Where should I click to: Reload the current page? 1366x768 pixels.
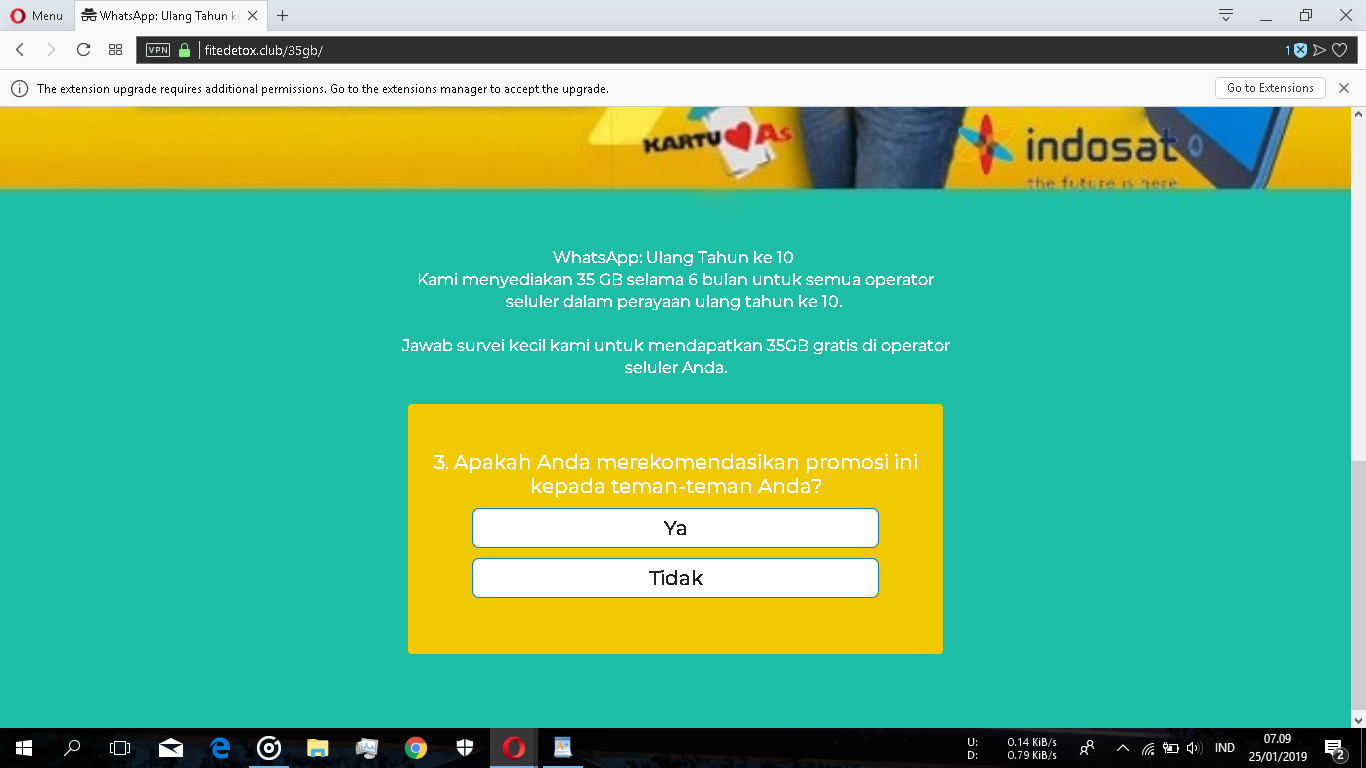point(83,50)
